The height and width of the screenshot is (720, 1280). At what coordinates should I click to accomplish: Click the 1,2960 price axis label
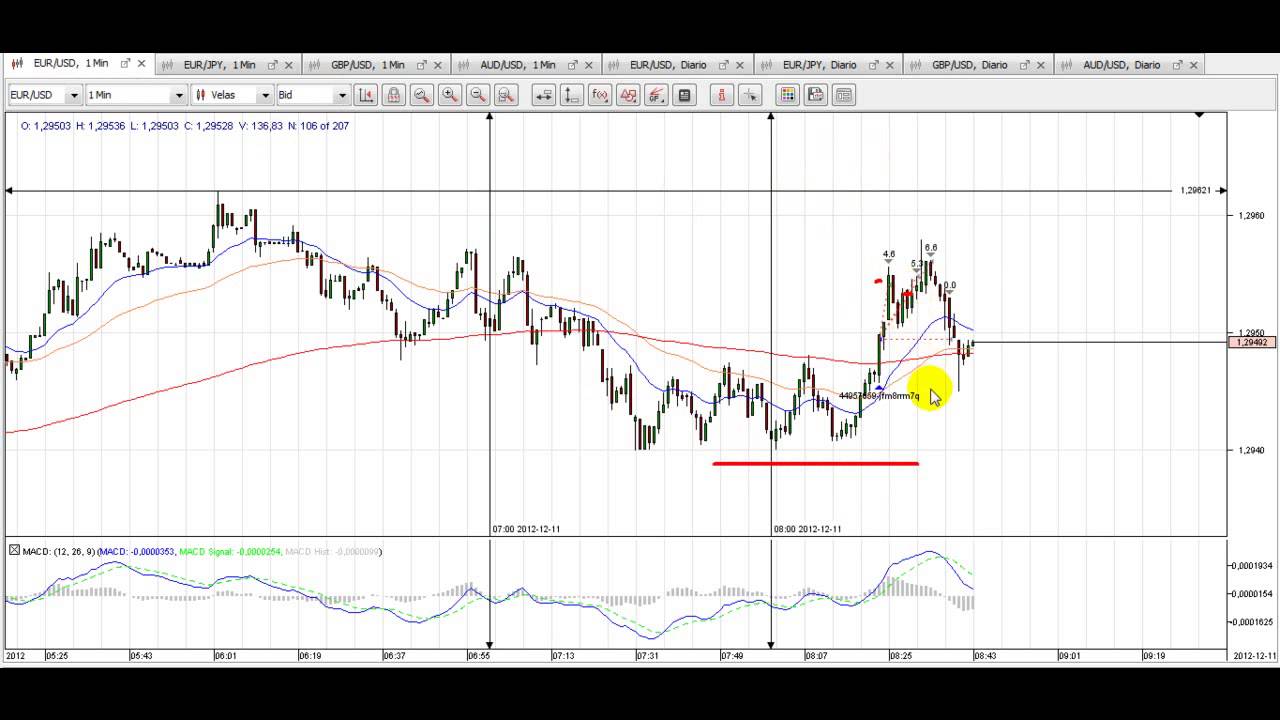click(1251, 215)
